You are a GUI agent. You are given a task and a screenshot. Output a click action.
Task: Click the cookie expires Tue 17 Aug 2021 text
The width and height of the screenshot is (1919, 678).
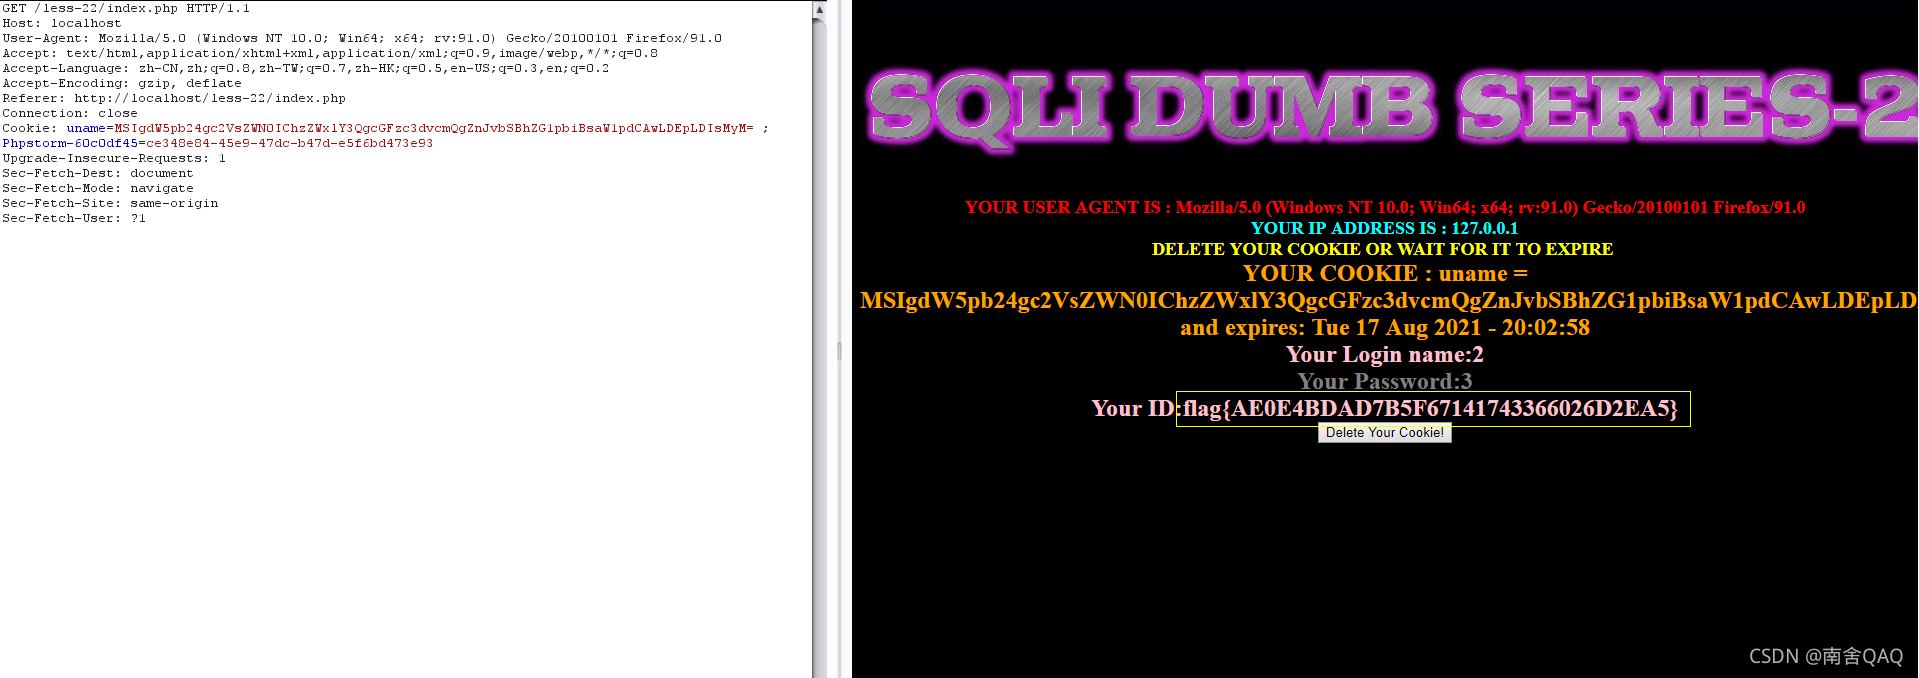click(x=1385, y=327)
